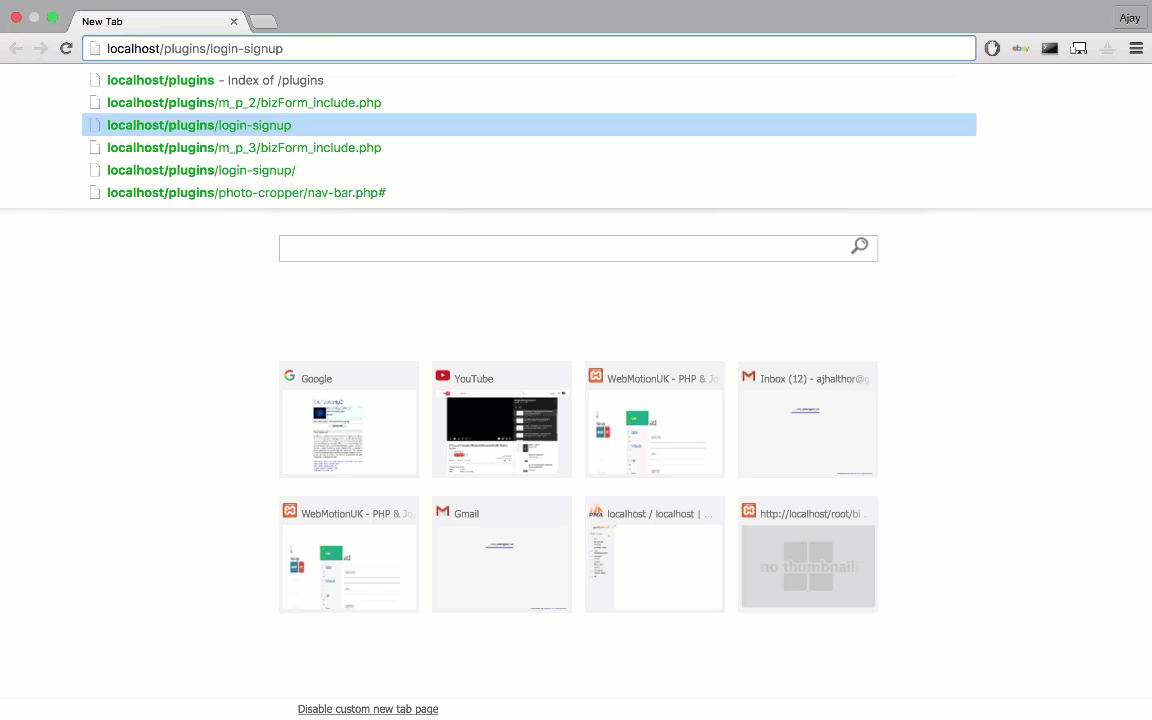Open a new tab with the tab button

pos(262,22)
